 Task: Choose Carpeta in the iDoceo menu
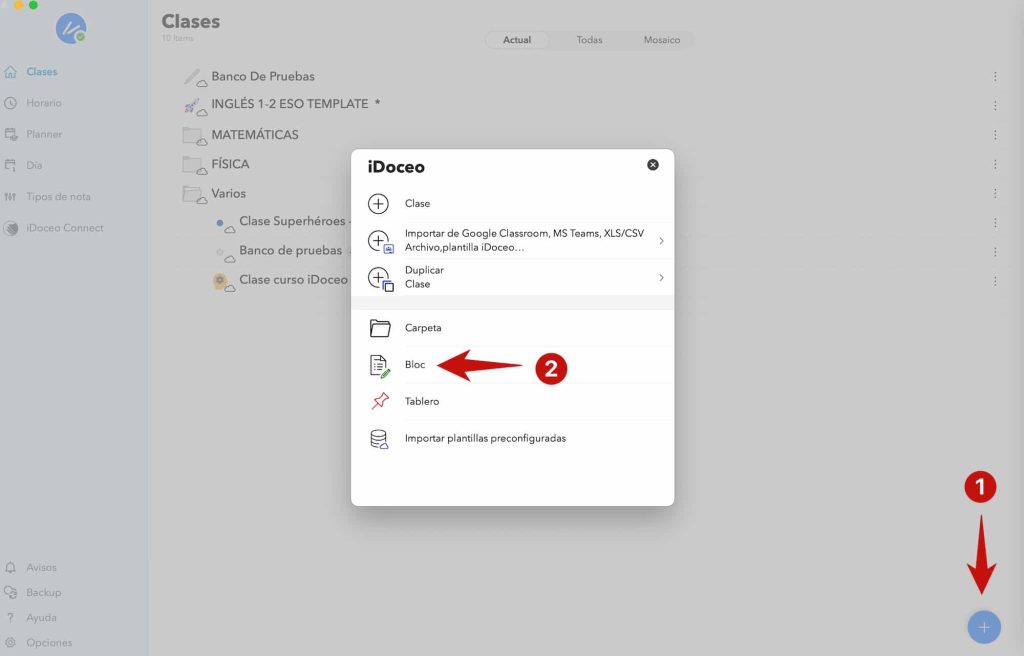click(513, 327)
